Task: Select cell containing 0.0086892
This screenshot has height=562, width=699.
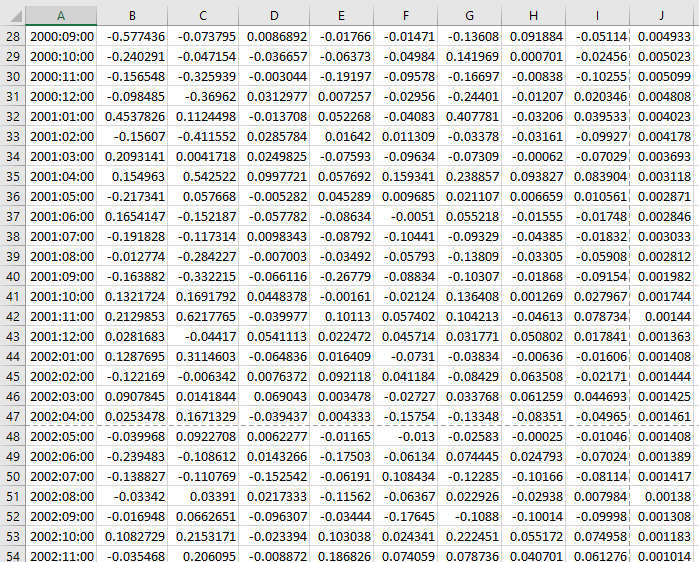Action: (274, 37)
